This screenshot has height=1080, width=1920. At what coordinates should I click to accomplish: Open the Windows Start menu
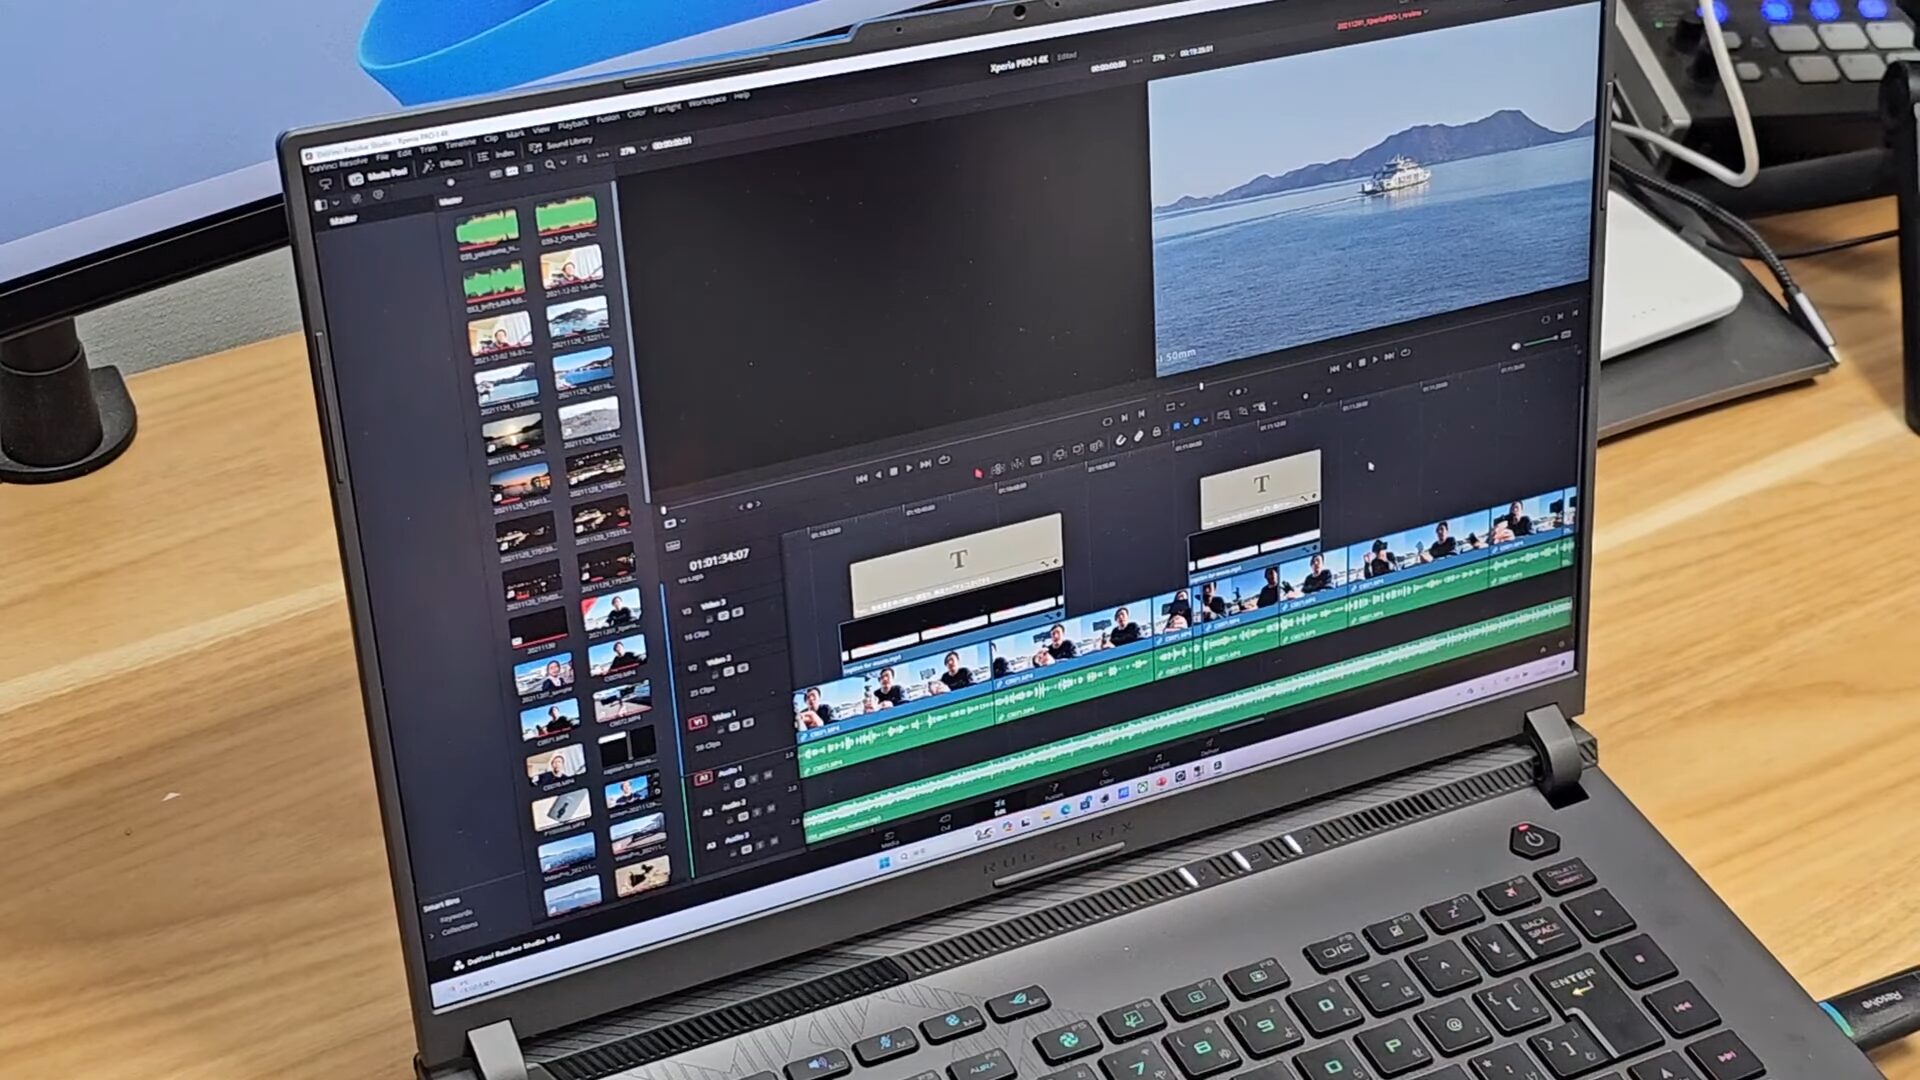pos(885,863)
